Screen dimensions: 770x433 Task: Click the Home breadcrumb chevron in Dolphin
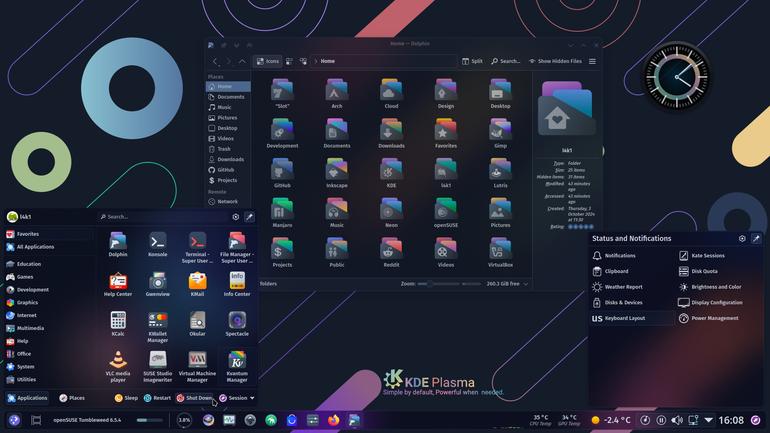click(315, 61)
